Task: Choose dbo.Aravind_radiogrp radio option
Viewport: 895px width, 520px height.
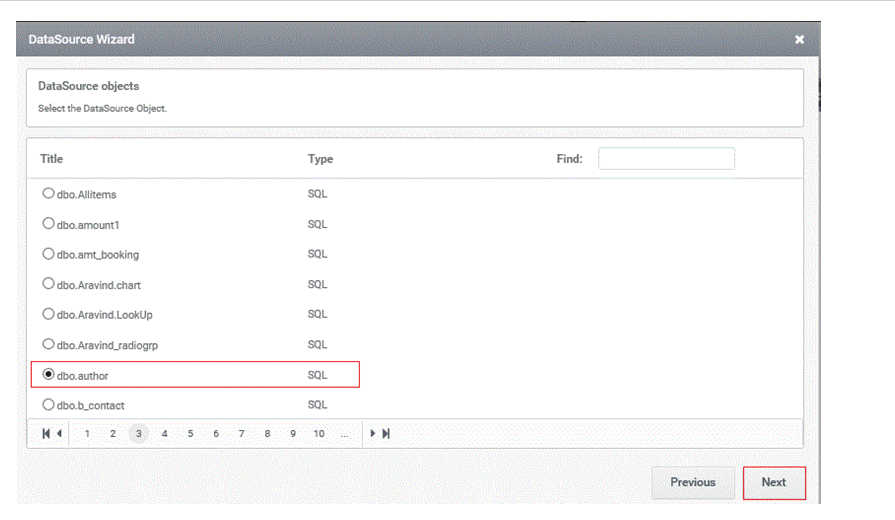Action: click(x=49, y=344)
